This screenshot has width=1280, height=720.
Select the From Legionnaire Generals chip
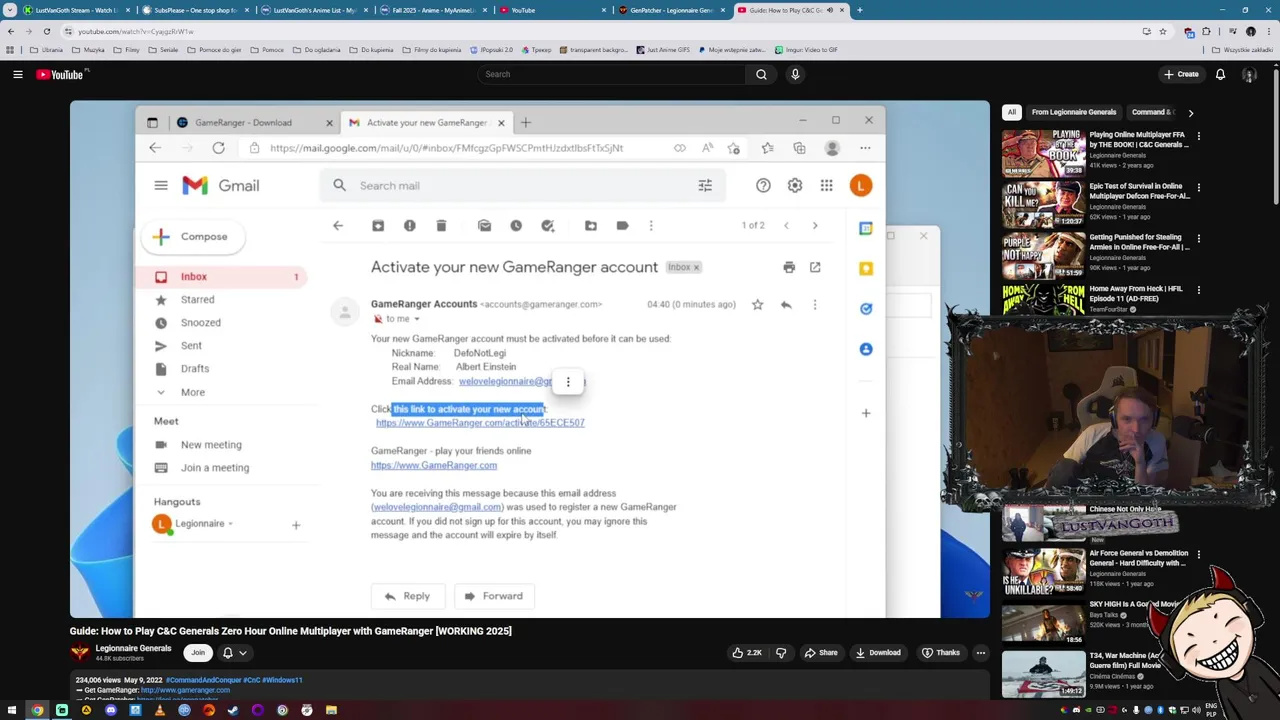[1074, 112]
